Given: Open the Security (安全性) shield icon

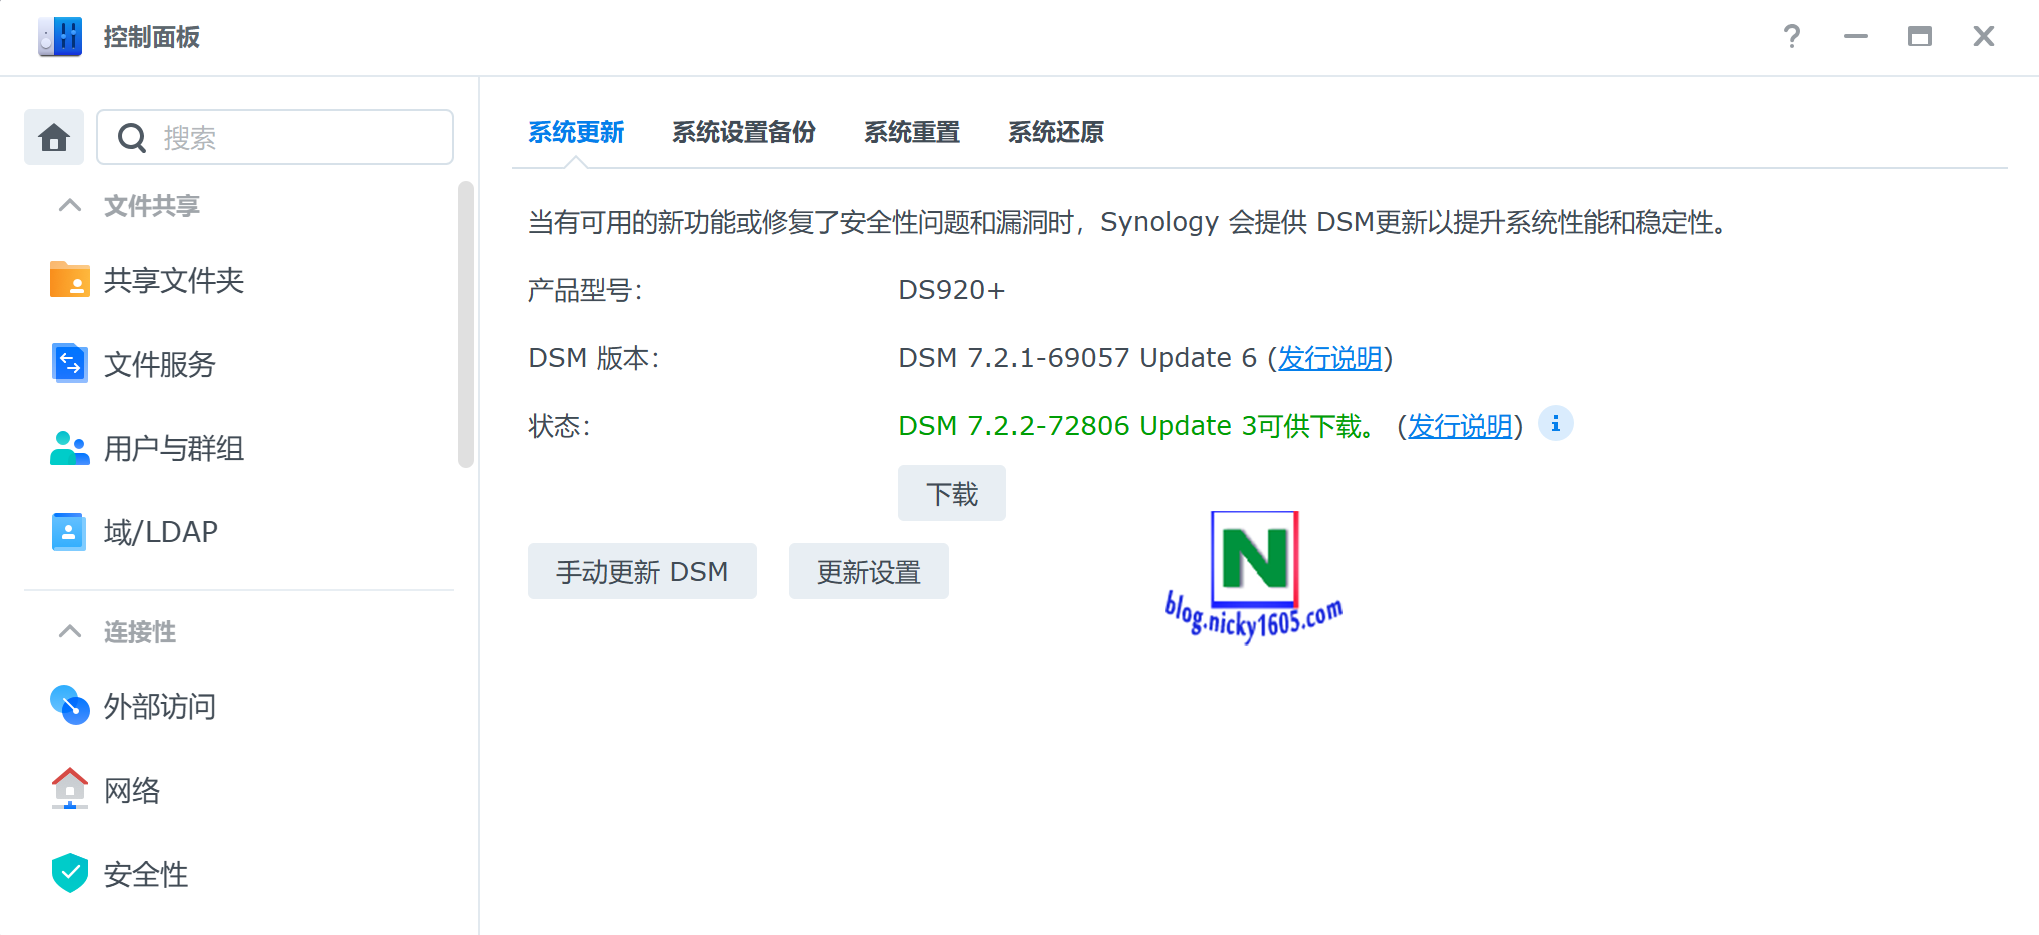Looking at the screenshot, I should coord(70,873).
